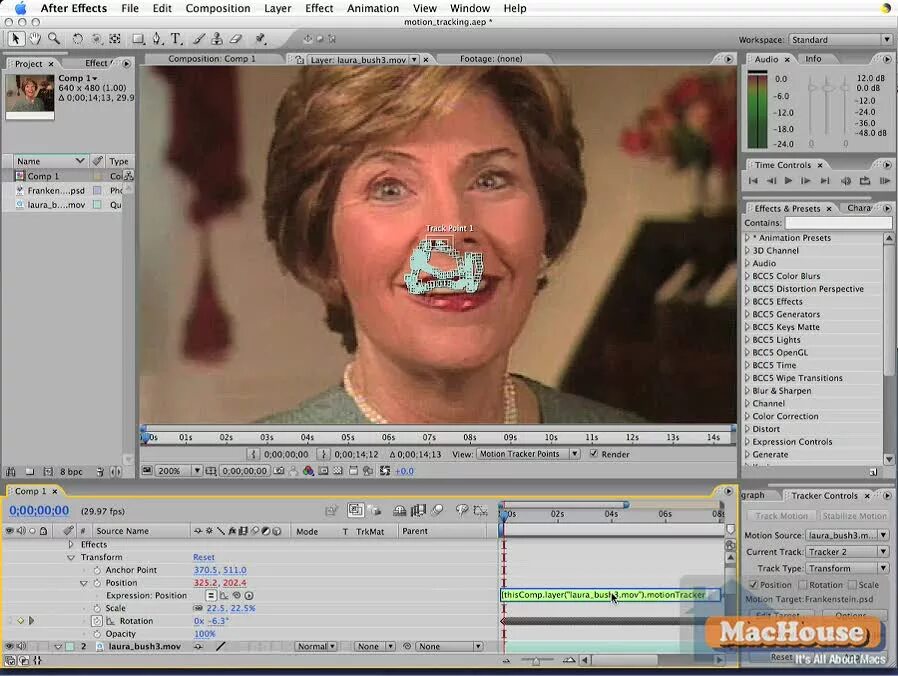898x676 pixels.
Task: Open the Current Track Tracker 2 dropdown
Action: click(847, 552)
